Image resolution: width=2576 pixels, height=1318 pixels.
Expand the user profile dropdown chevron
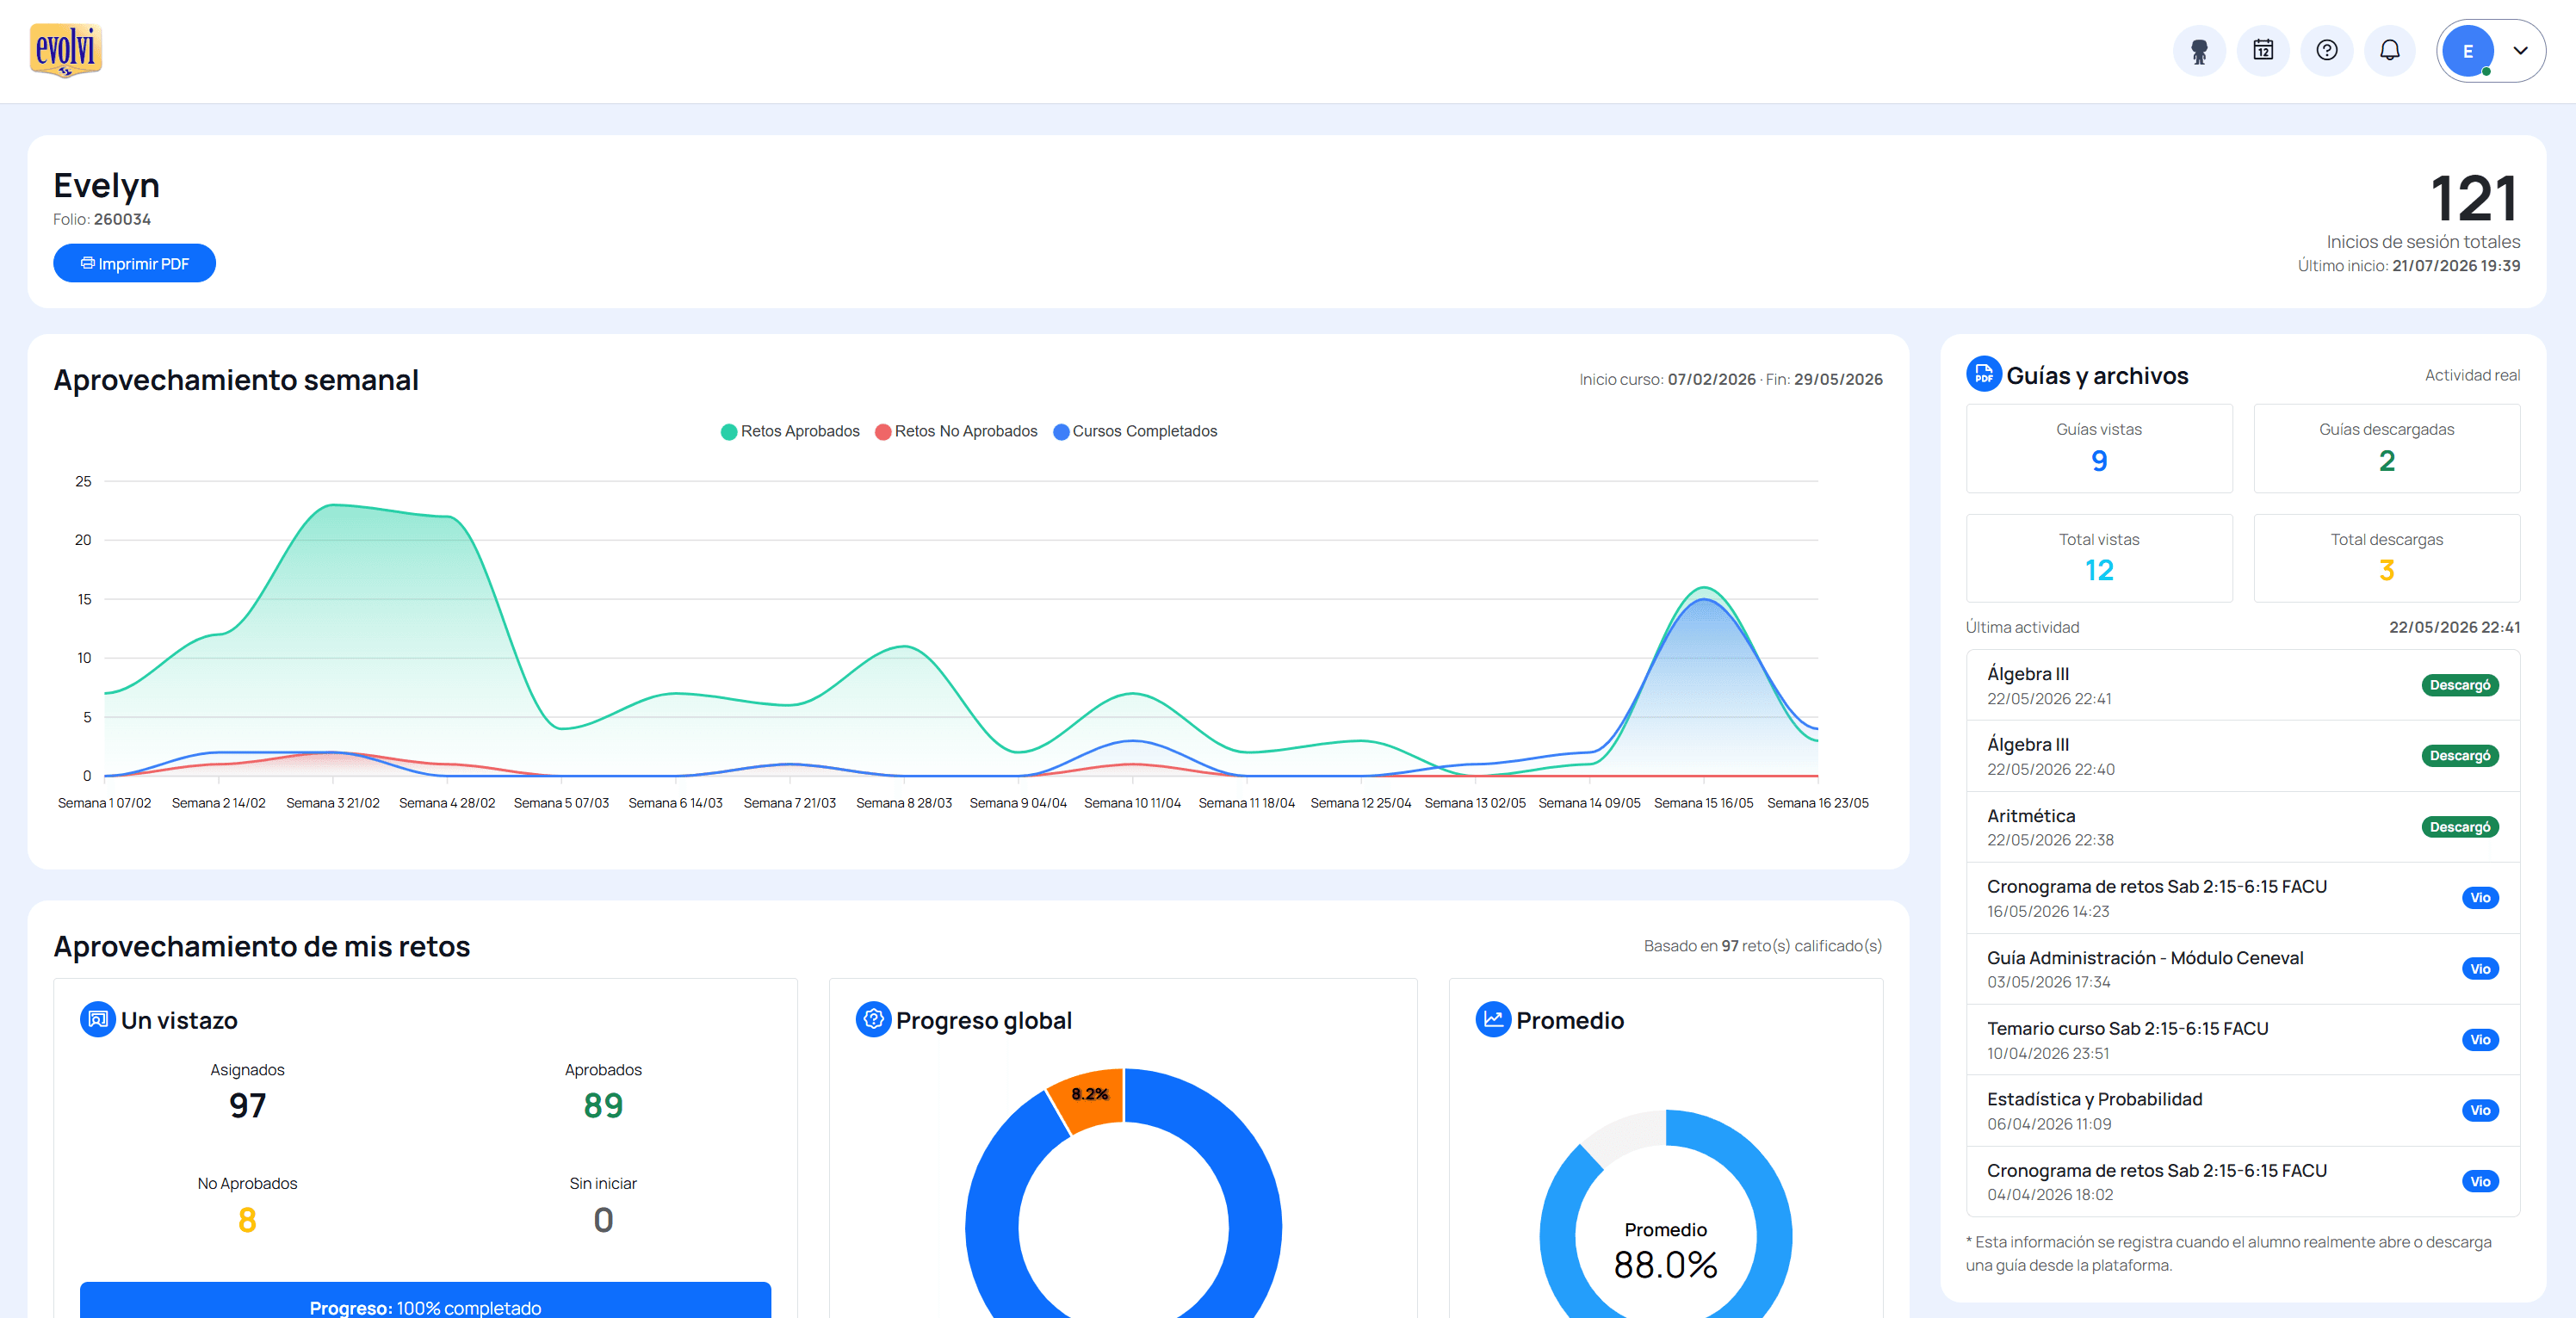2521,51
